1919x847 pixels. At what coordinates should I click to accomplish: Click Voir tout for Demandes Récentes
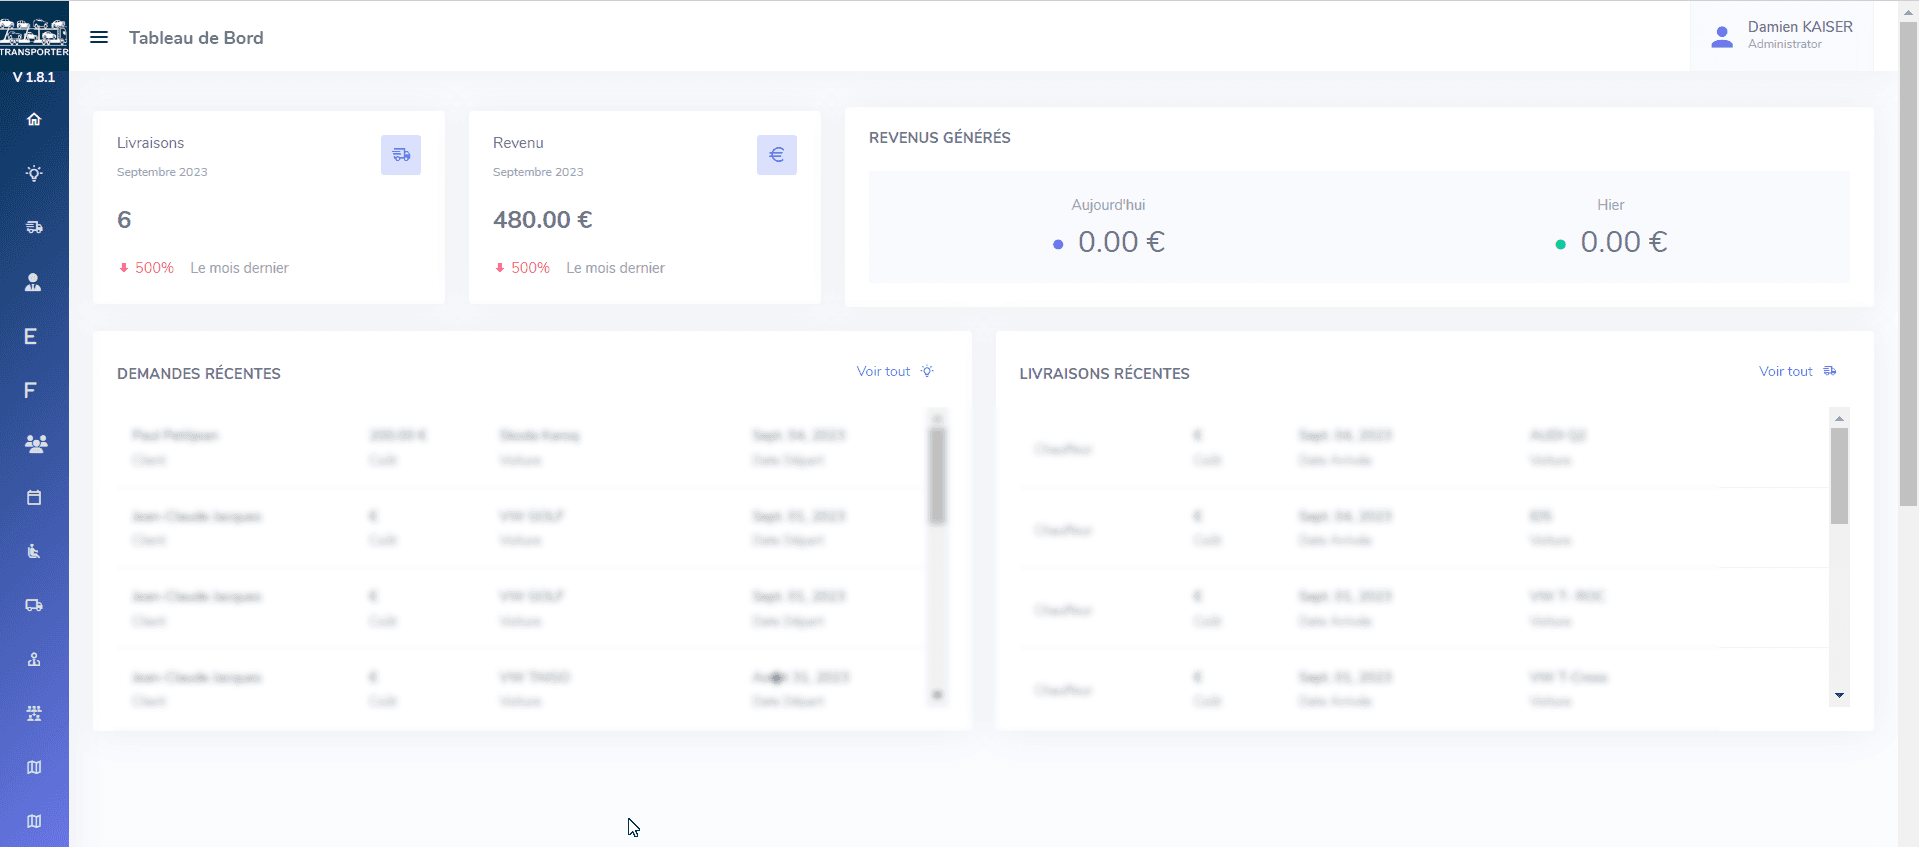coord(884,372)
